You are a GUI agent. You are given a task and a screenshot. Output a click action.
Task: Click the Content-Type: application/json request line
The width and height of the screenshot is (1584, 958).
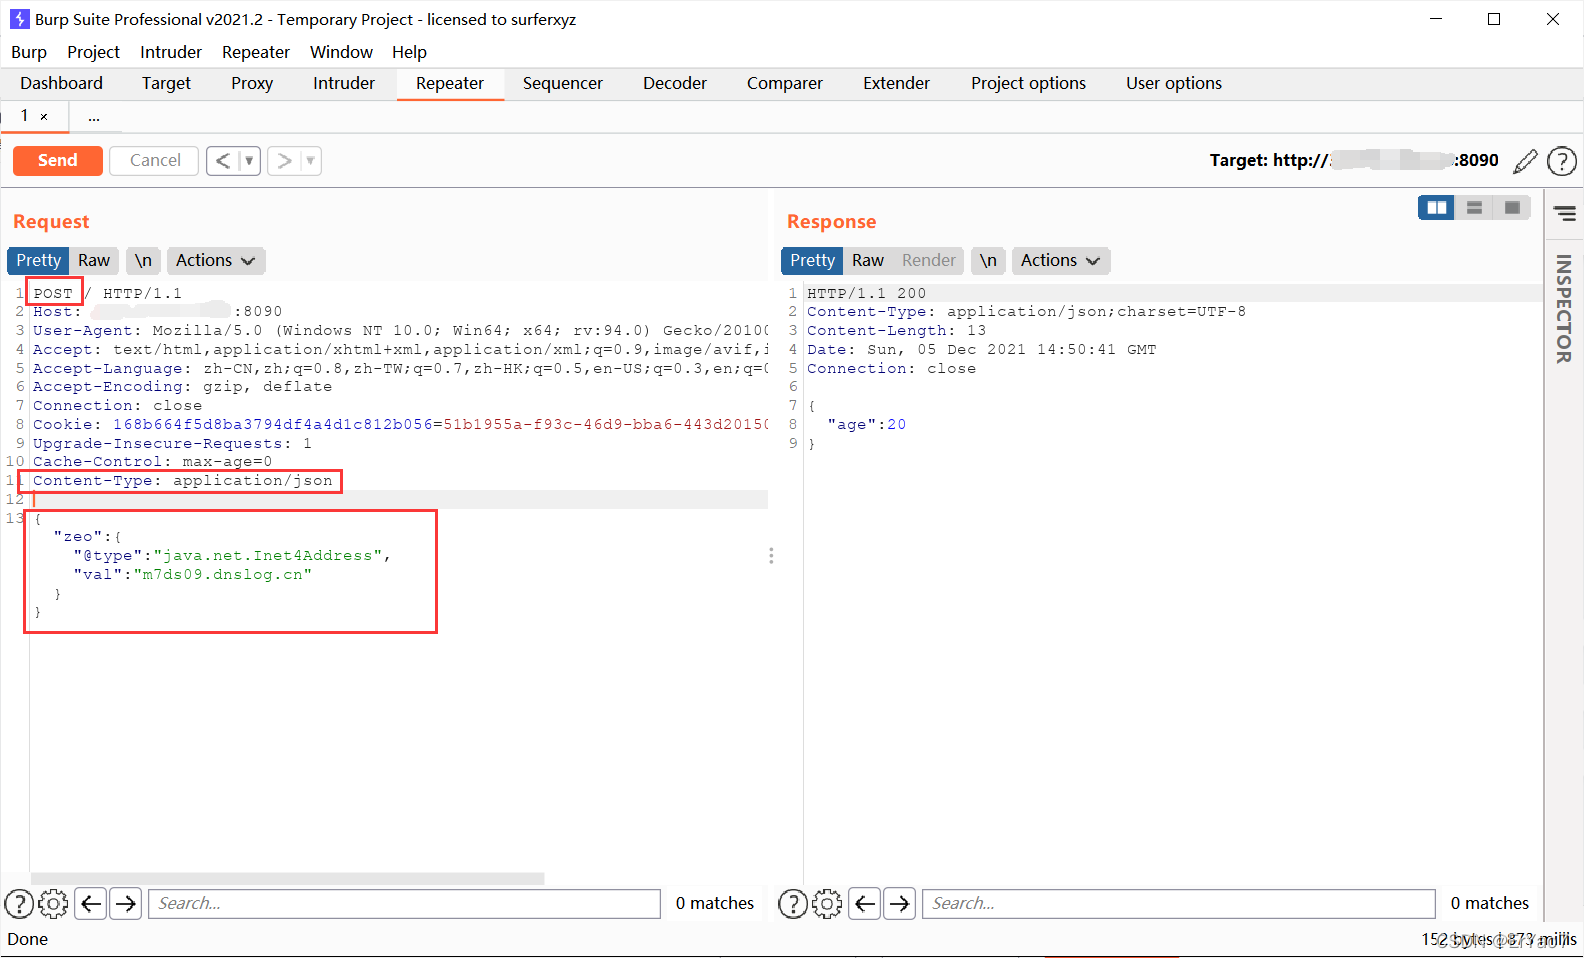(x=183, y=481)
